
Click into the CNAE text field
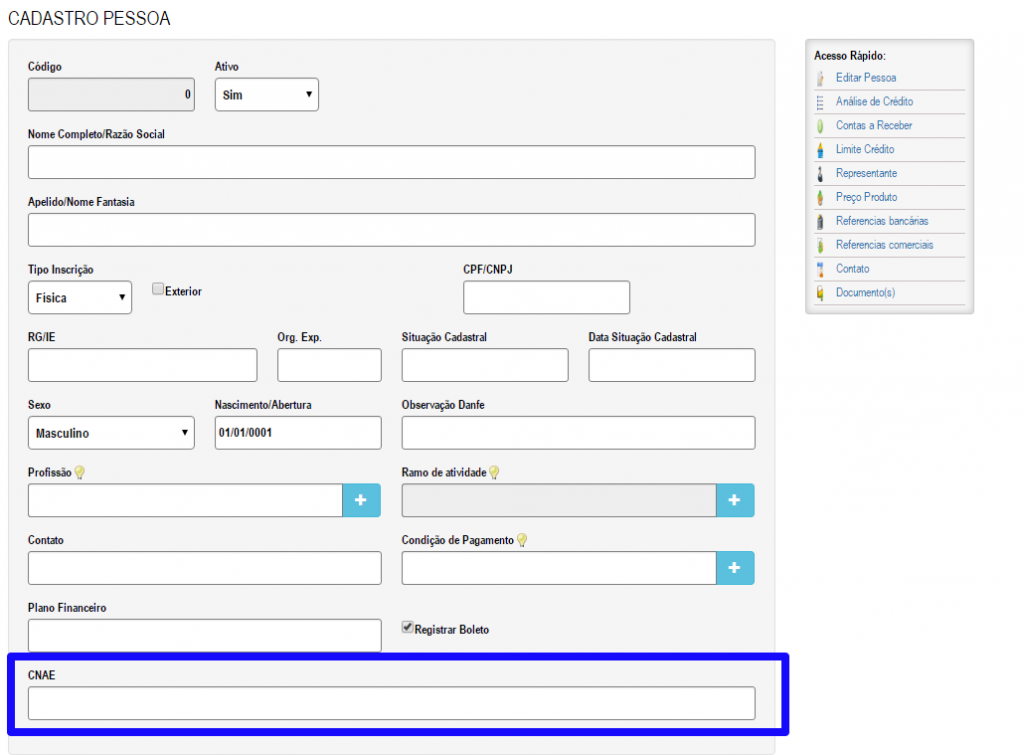[391, 703]
